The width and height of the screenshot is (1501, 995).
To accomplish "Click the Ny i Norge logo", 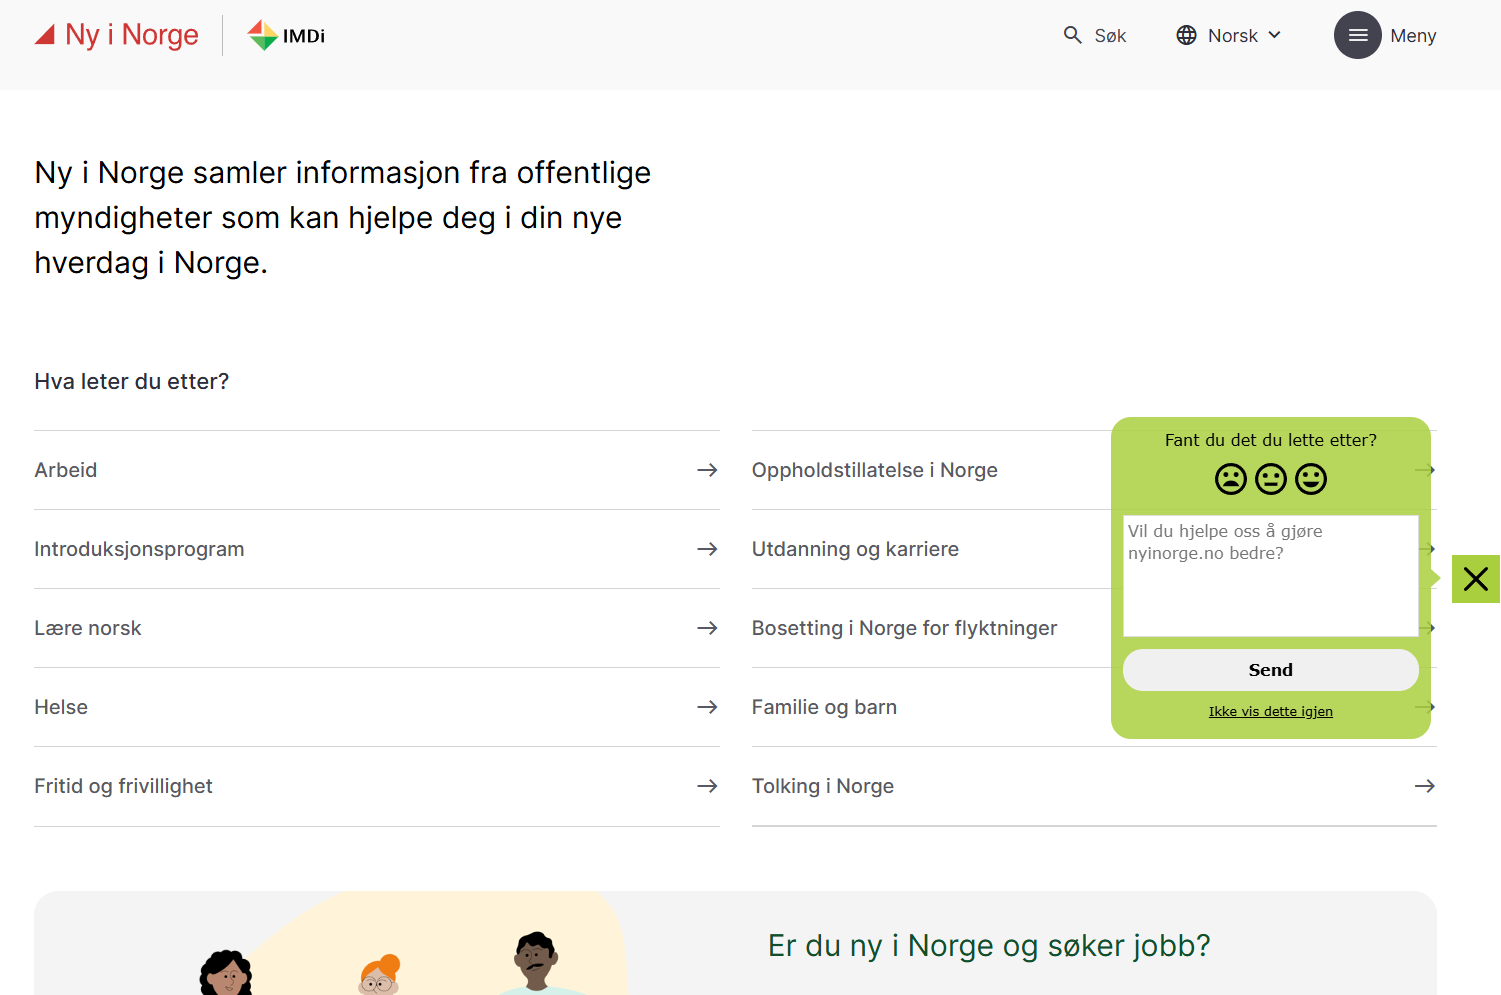I will click(117, 35).
